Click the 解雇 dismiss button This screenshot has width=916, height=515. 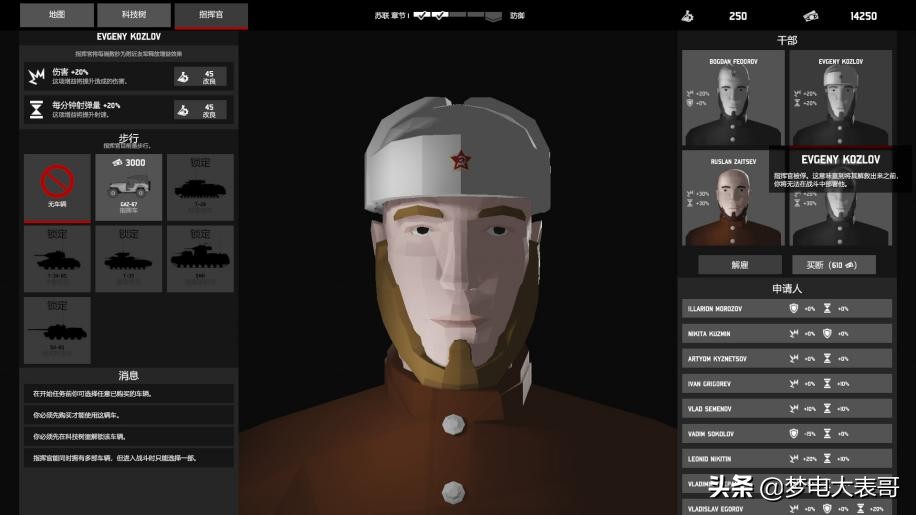740,265
